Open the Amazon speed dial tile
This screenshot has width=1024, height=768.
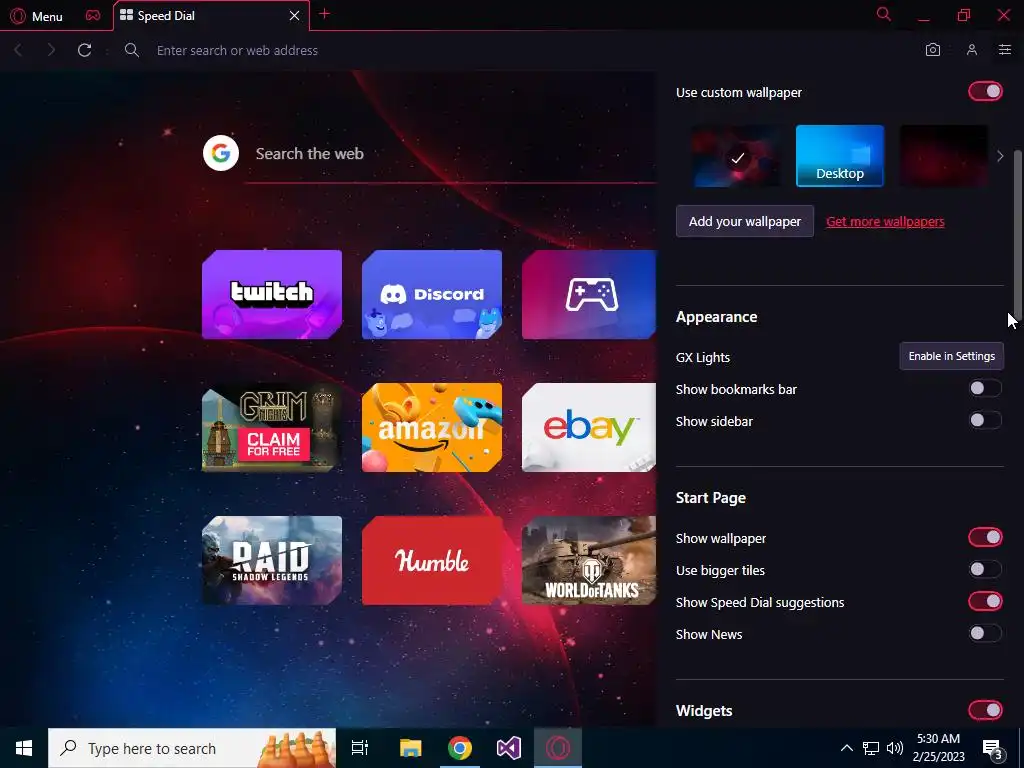(432, 428)
